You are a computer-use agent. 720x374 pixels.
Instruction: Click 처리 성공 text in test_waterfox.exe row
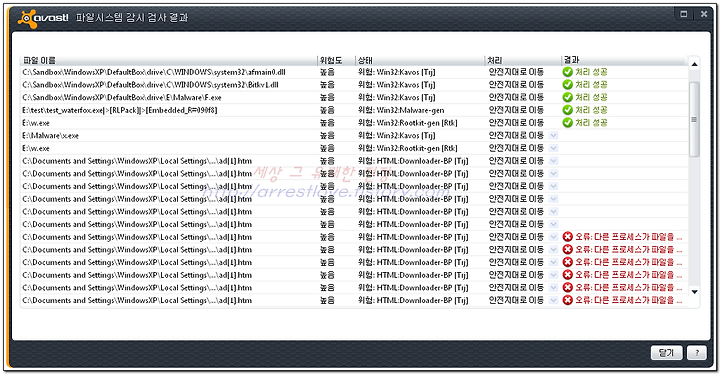pos(591,110)
